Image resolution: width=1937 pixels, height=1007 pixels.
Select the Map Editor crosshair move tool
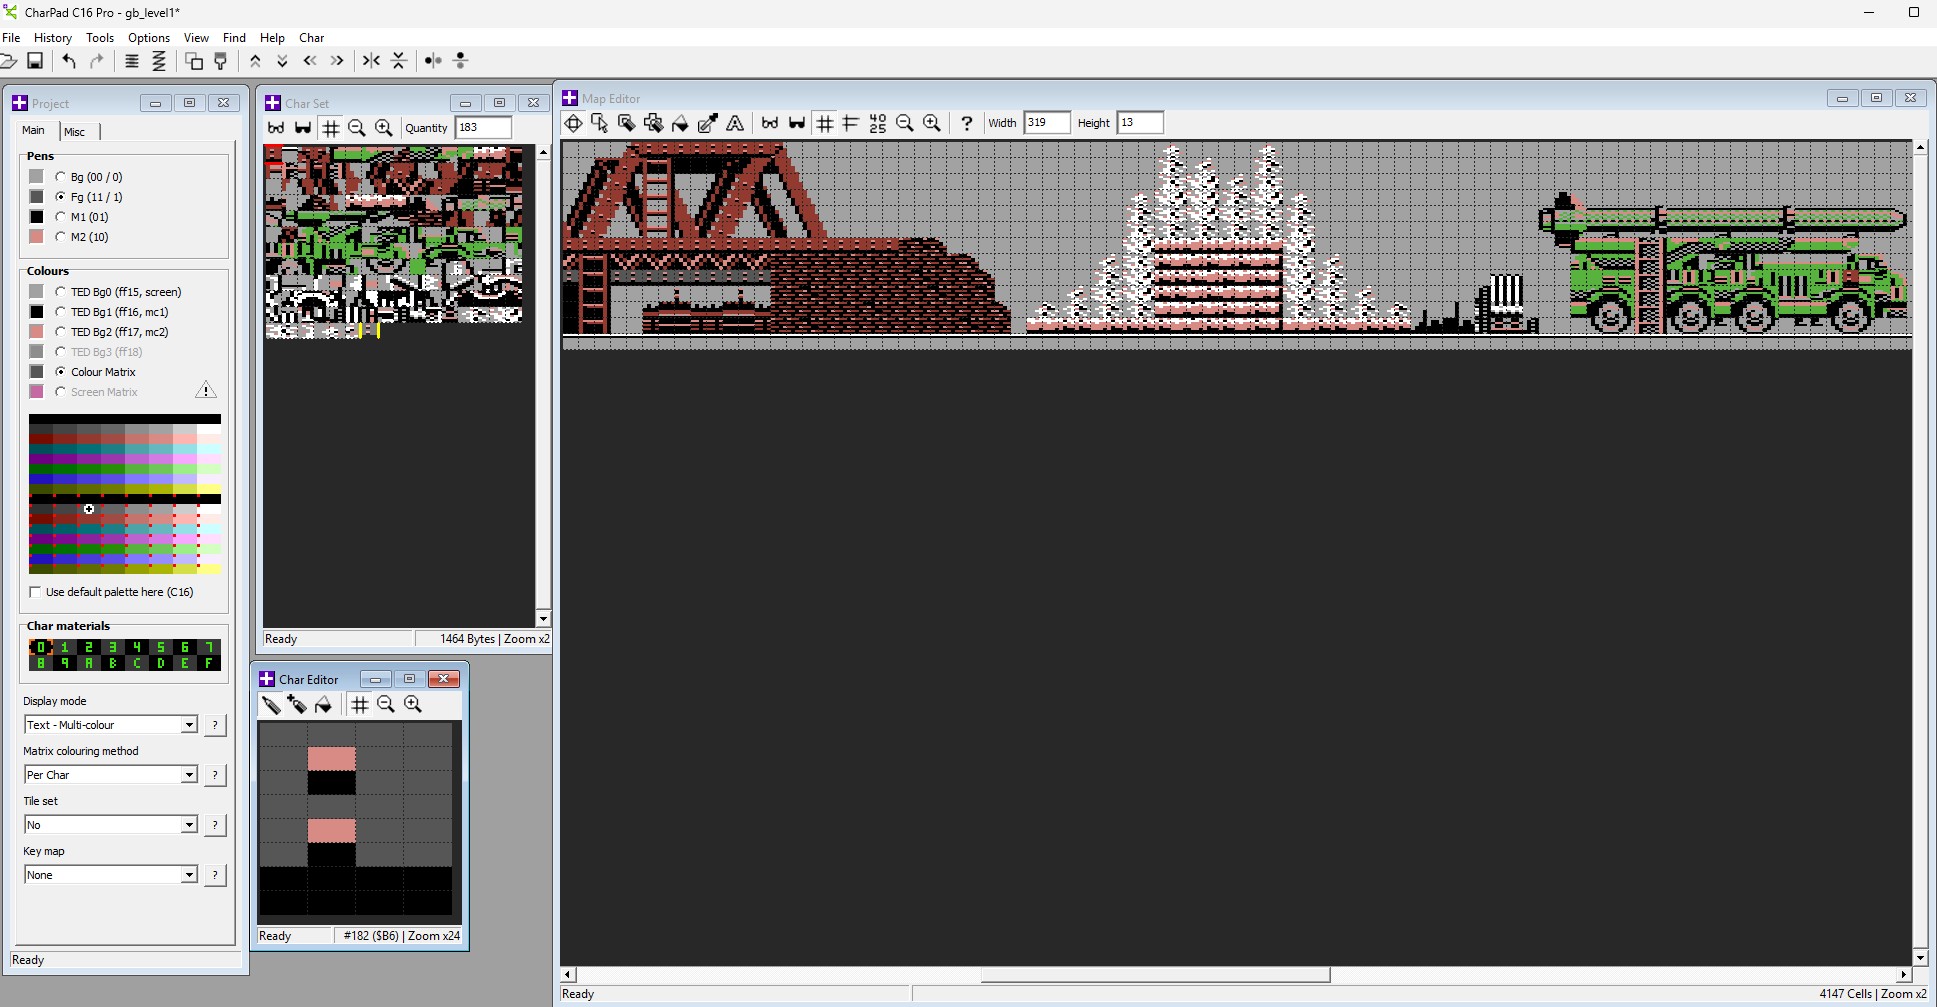point(573,123)
